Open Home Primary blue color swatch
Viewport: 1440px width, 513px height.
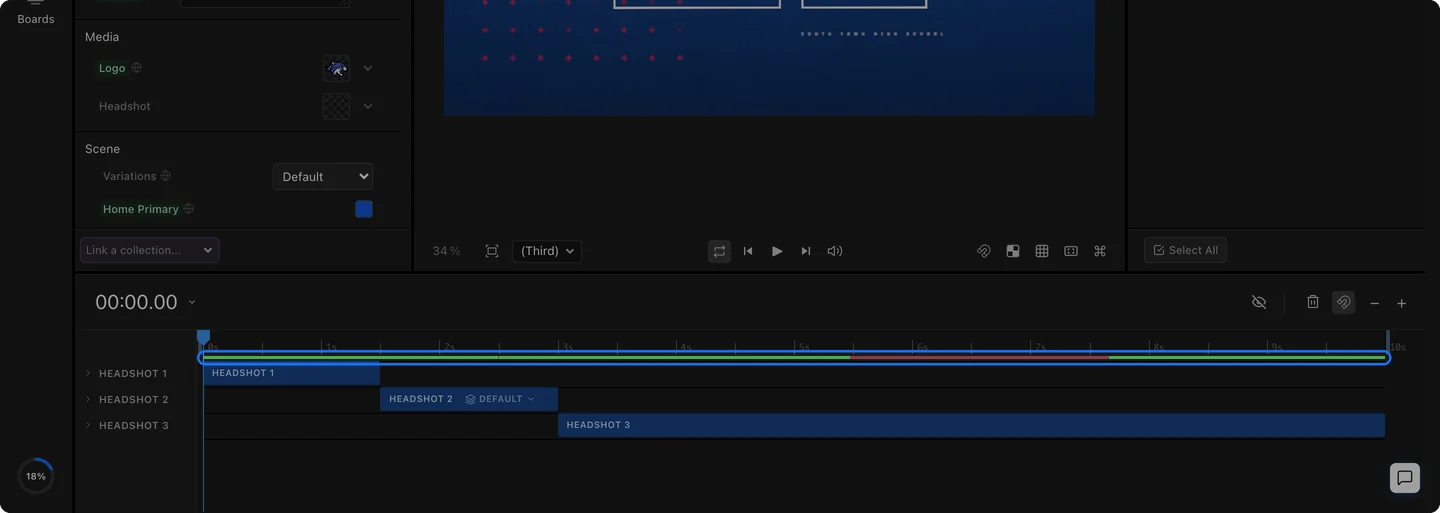[x=364, y=209]
